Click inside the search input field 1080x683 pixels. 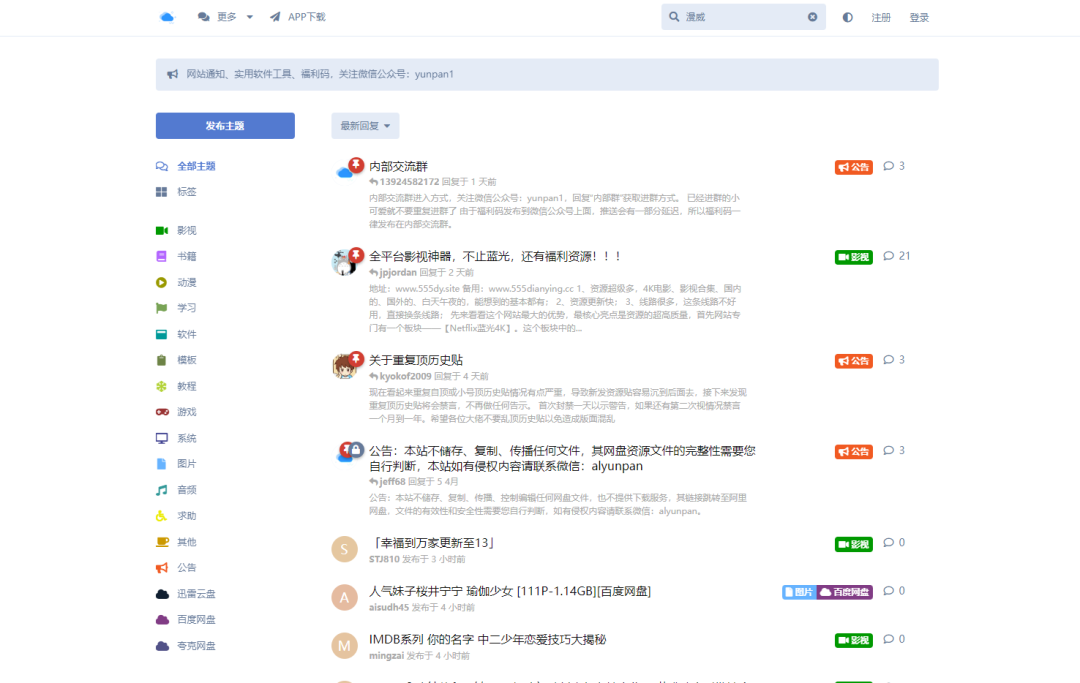pyautogui.click(x=740, y=16)
